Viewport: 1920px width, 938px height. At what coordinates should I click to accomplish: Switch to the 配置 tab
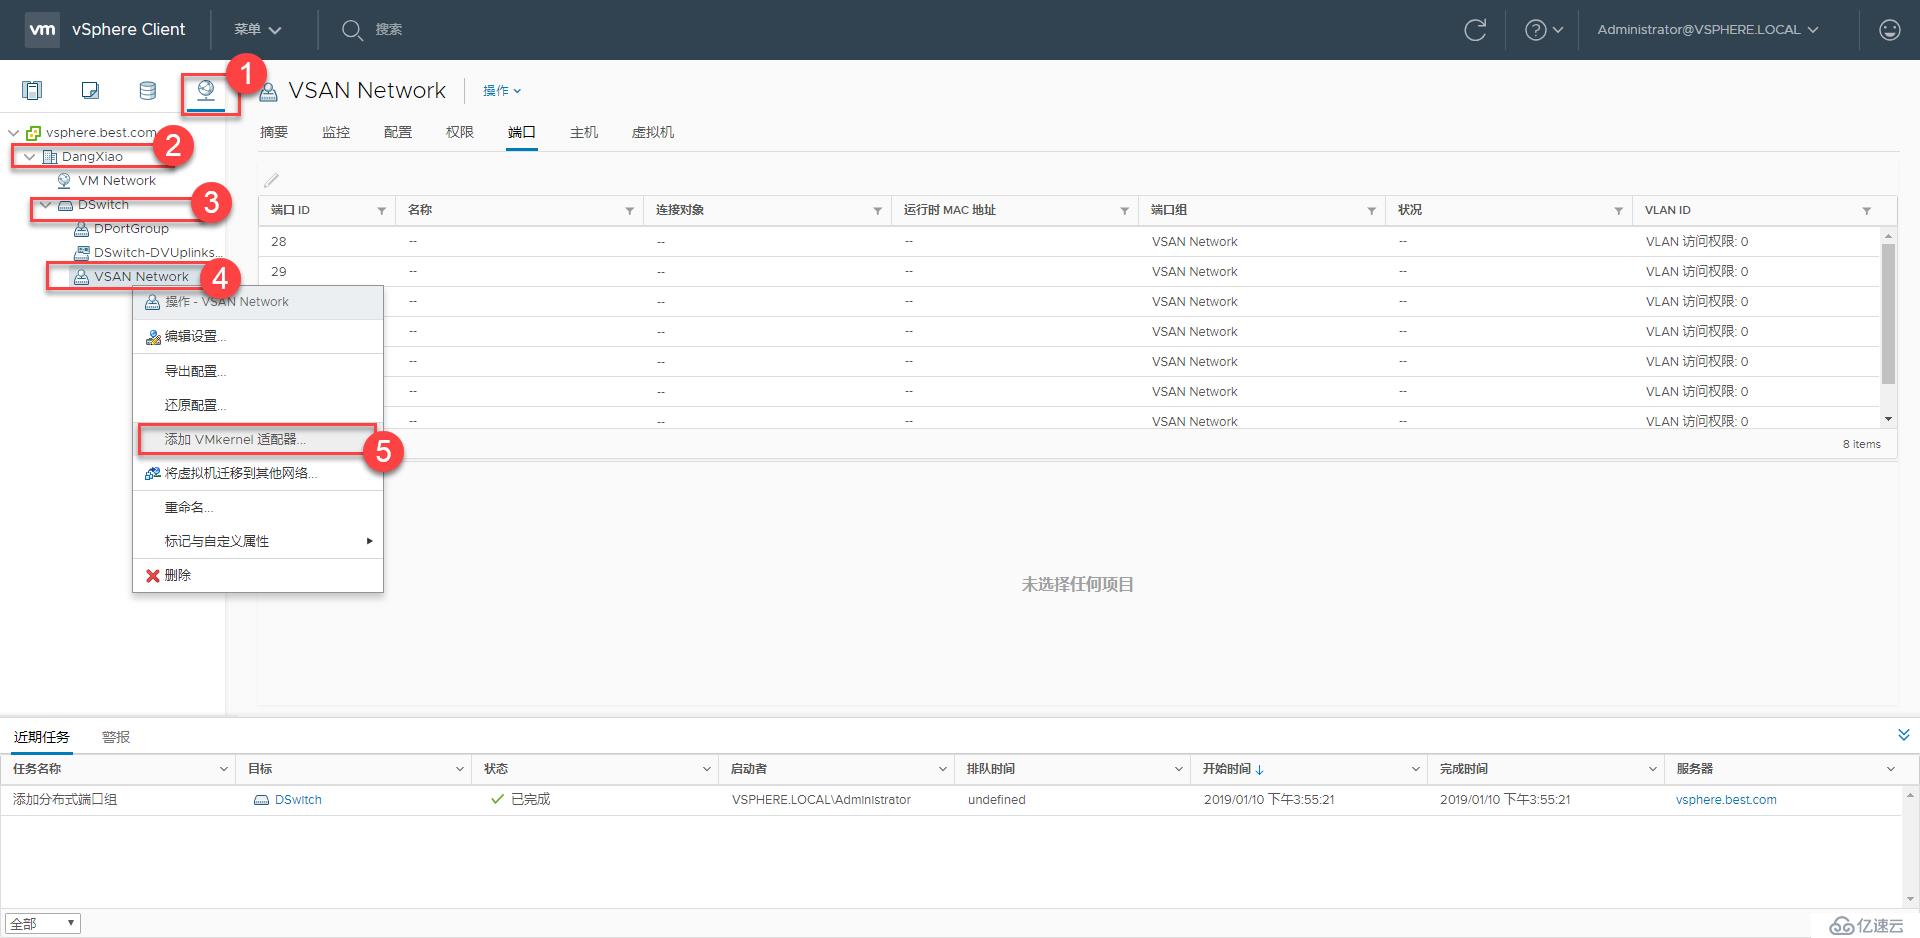[398, 132]
